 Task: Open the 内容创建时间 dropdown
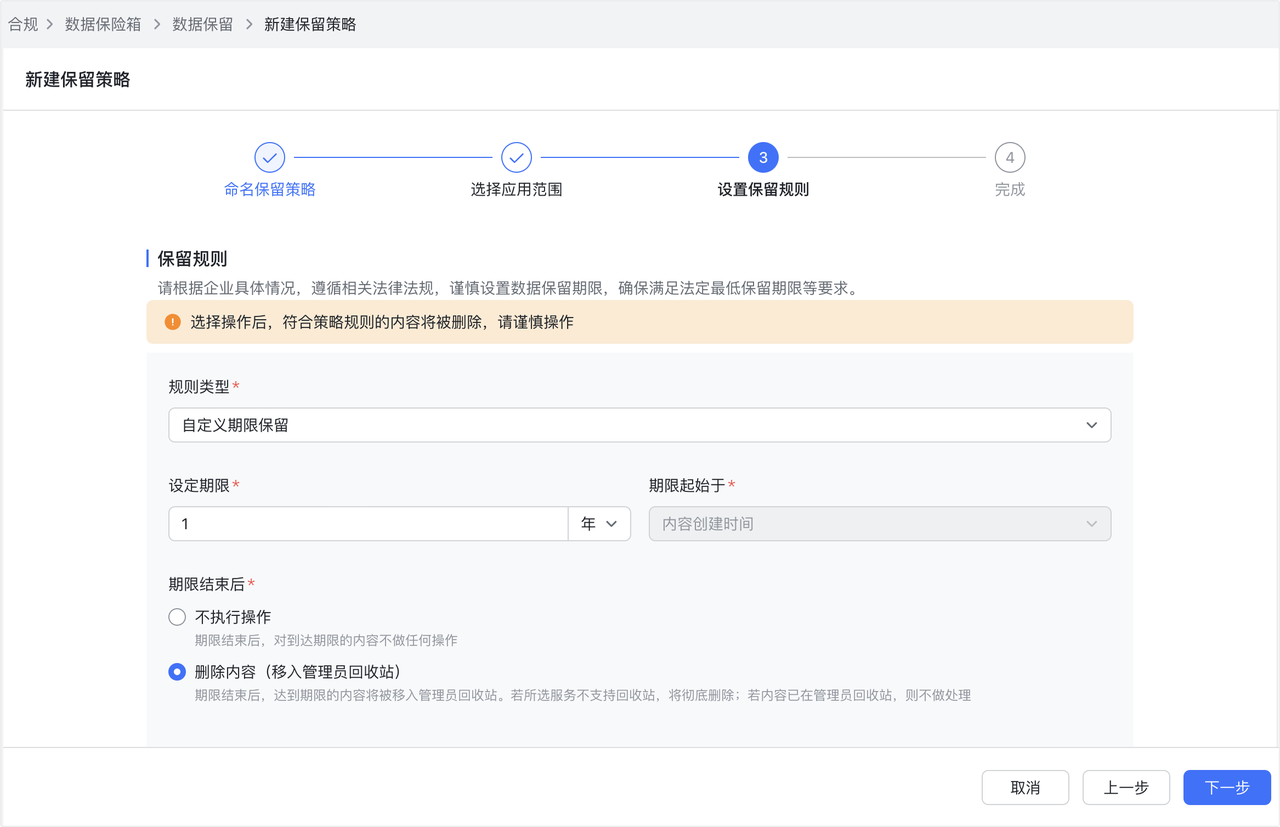pos(880,524)
